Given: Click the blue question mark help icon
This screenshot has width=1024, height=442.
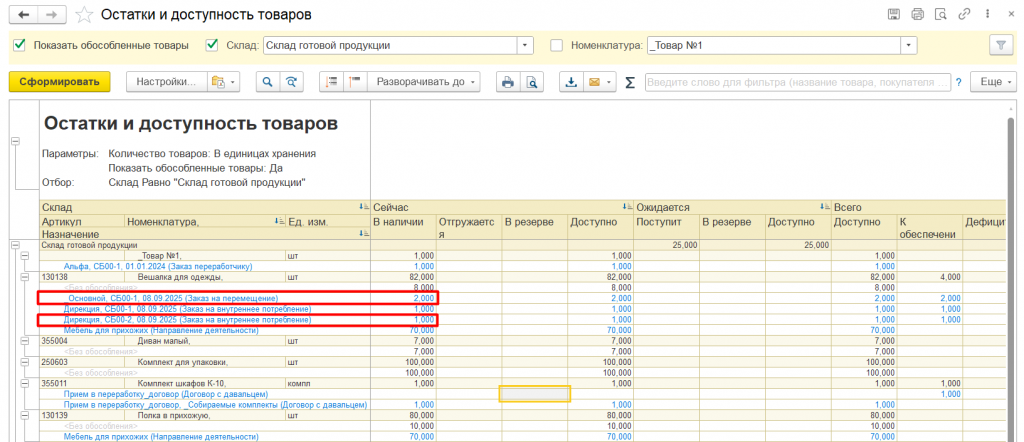Looking at the screenshot, I should point(959,82).
